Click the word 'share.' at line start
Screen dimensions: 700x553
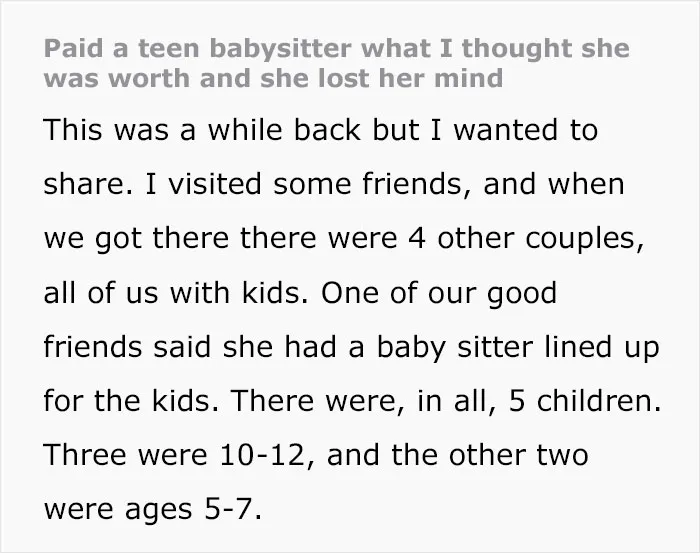[88, 184]
